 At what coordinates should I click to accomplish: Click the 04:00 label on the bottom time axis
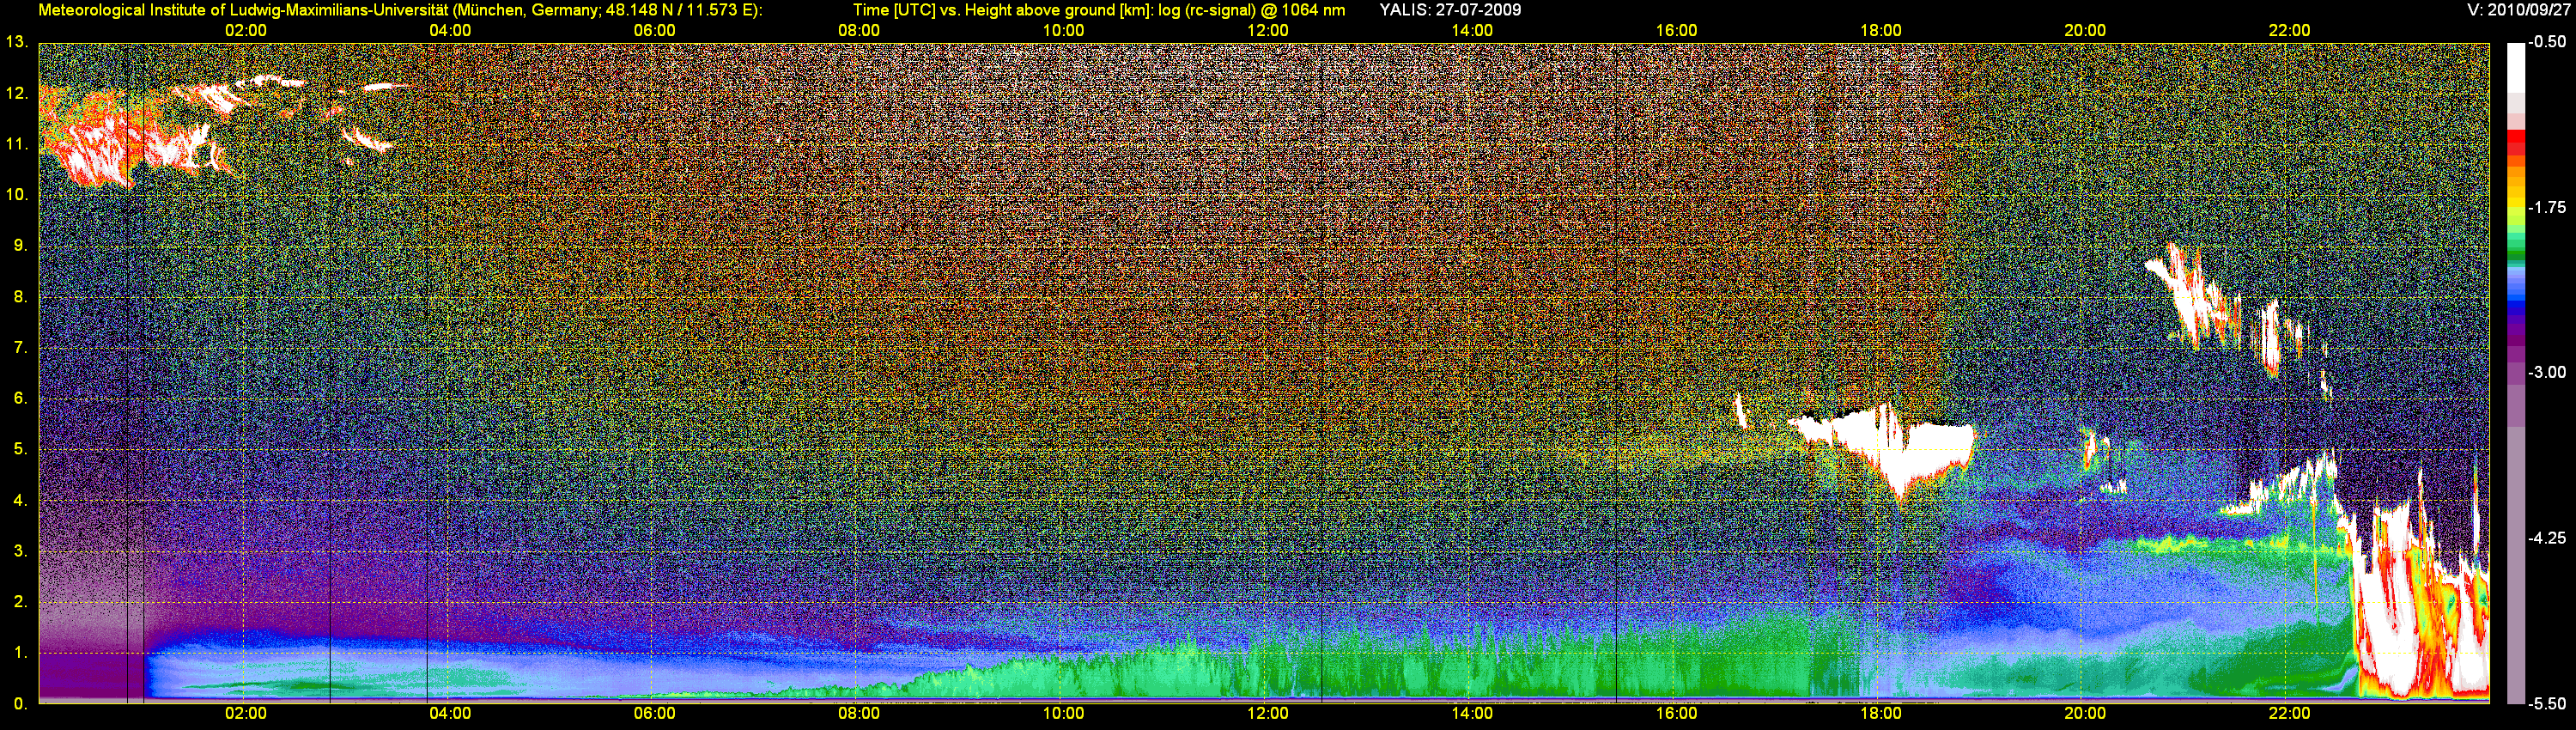click(x=450, y=714)
